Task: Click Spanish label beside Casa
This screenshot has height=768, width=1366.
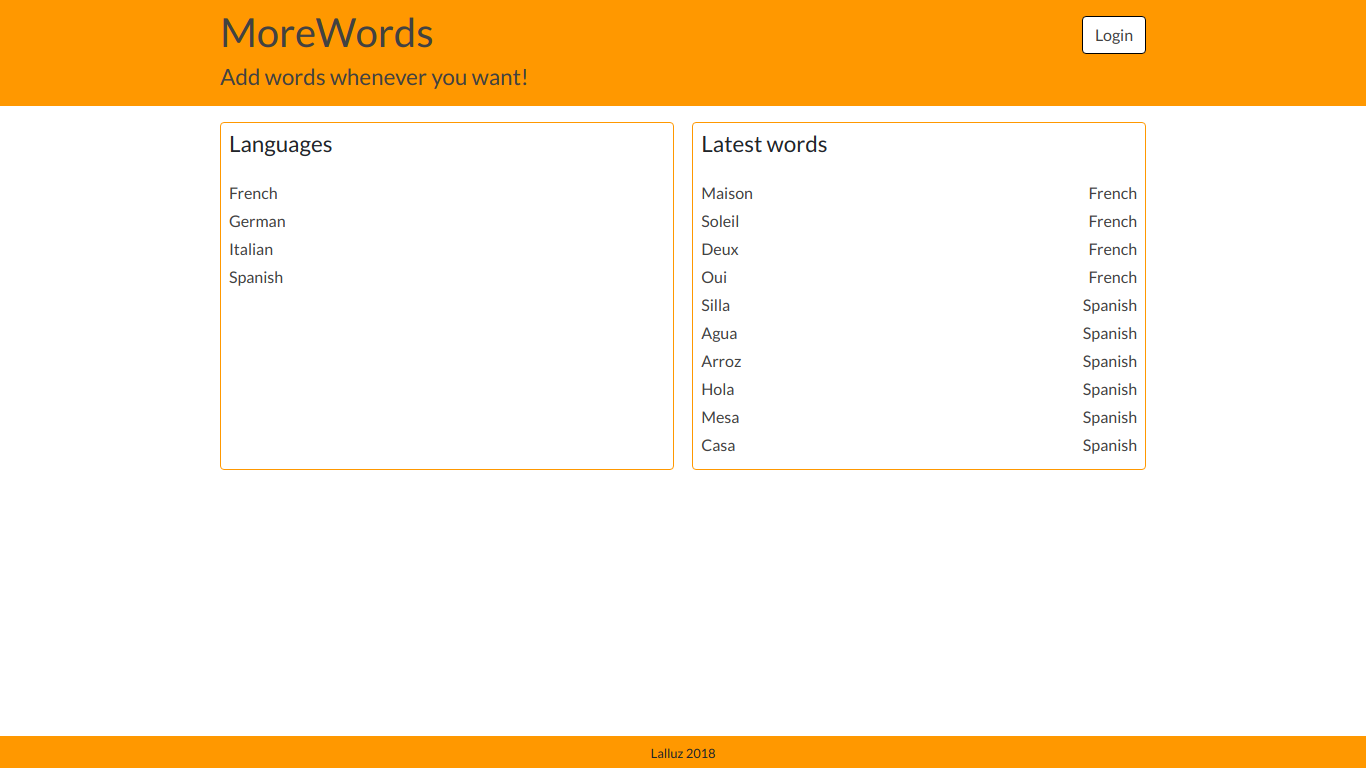Action: click(1109, 445)
